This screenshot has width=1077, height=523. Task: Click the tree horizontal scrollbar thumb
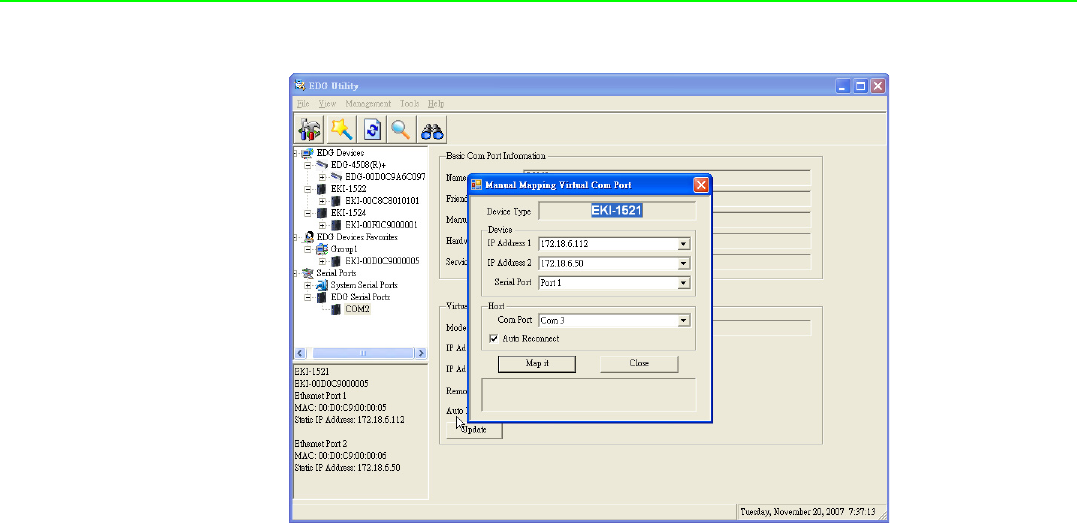point(364,353)
